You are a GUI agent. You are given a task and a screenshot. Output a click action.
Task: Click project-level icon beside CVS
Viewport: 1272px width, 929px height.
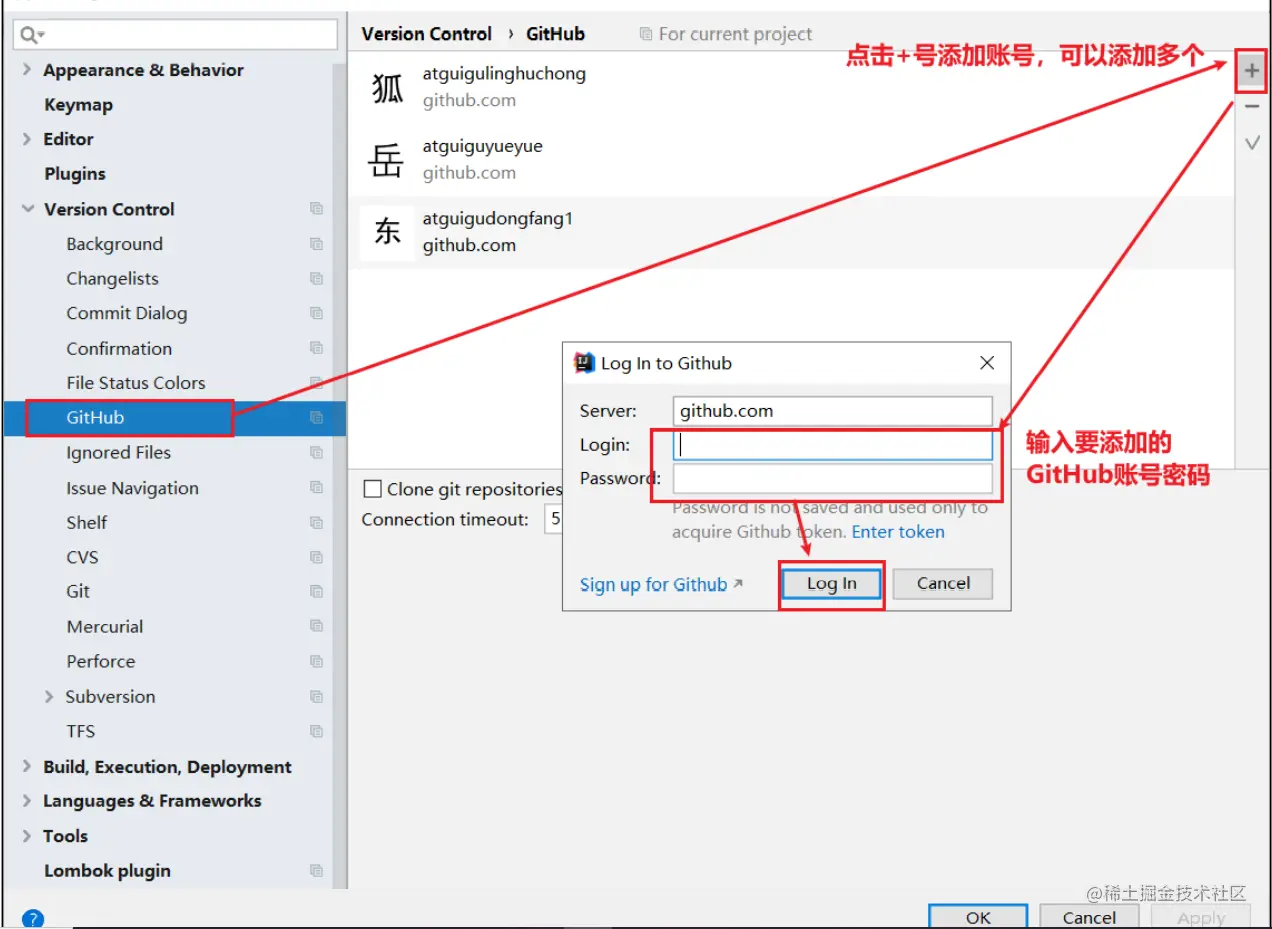coord(316,557)
